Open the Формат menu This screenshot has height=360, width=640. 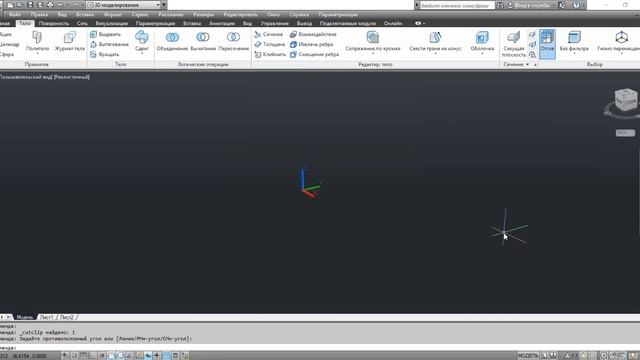[x=113, y=15]
